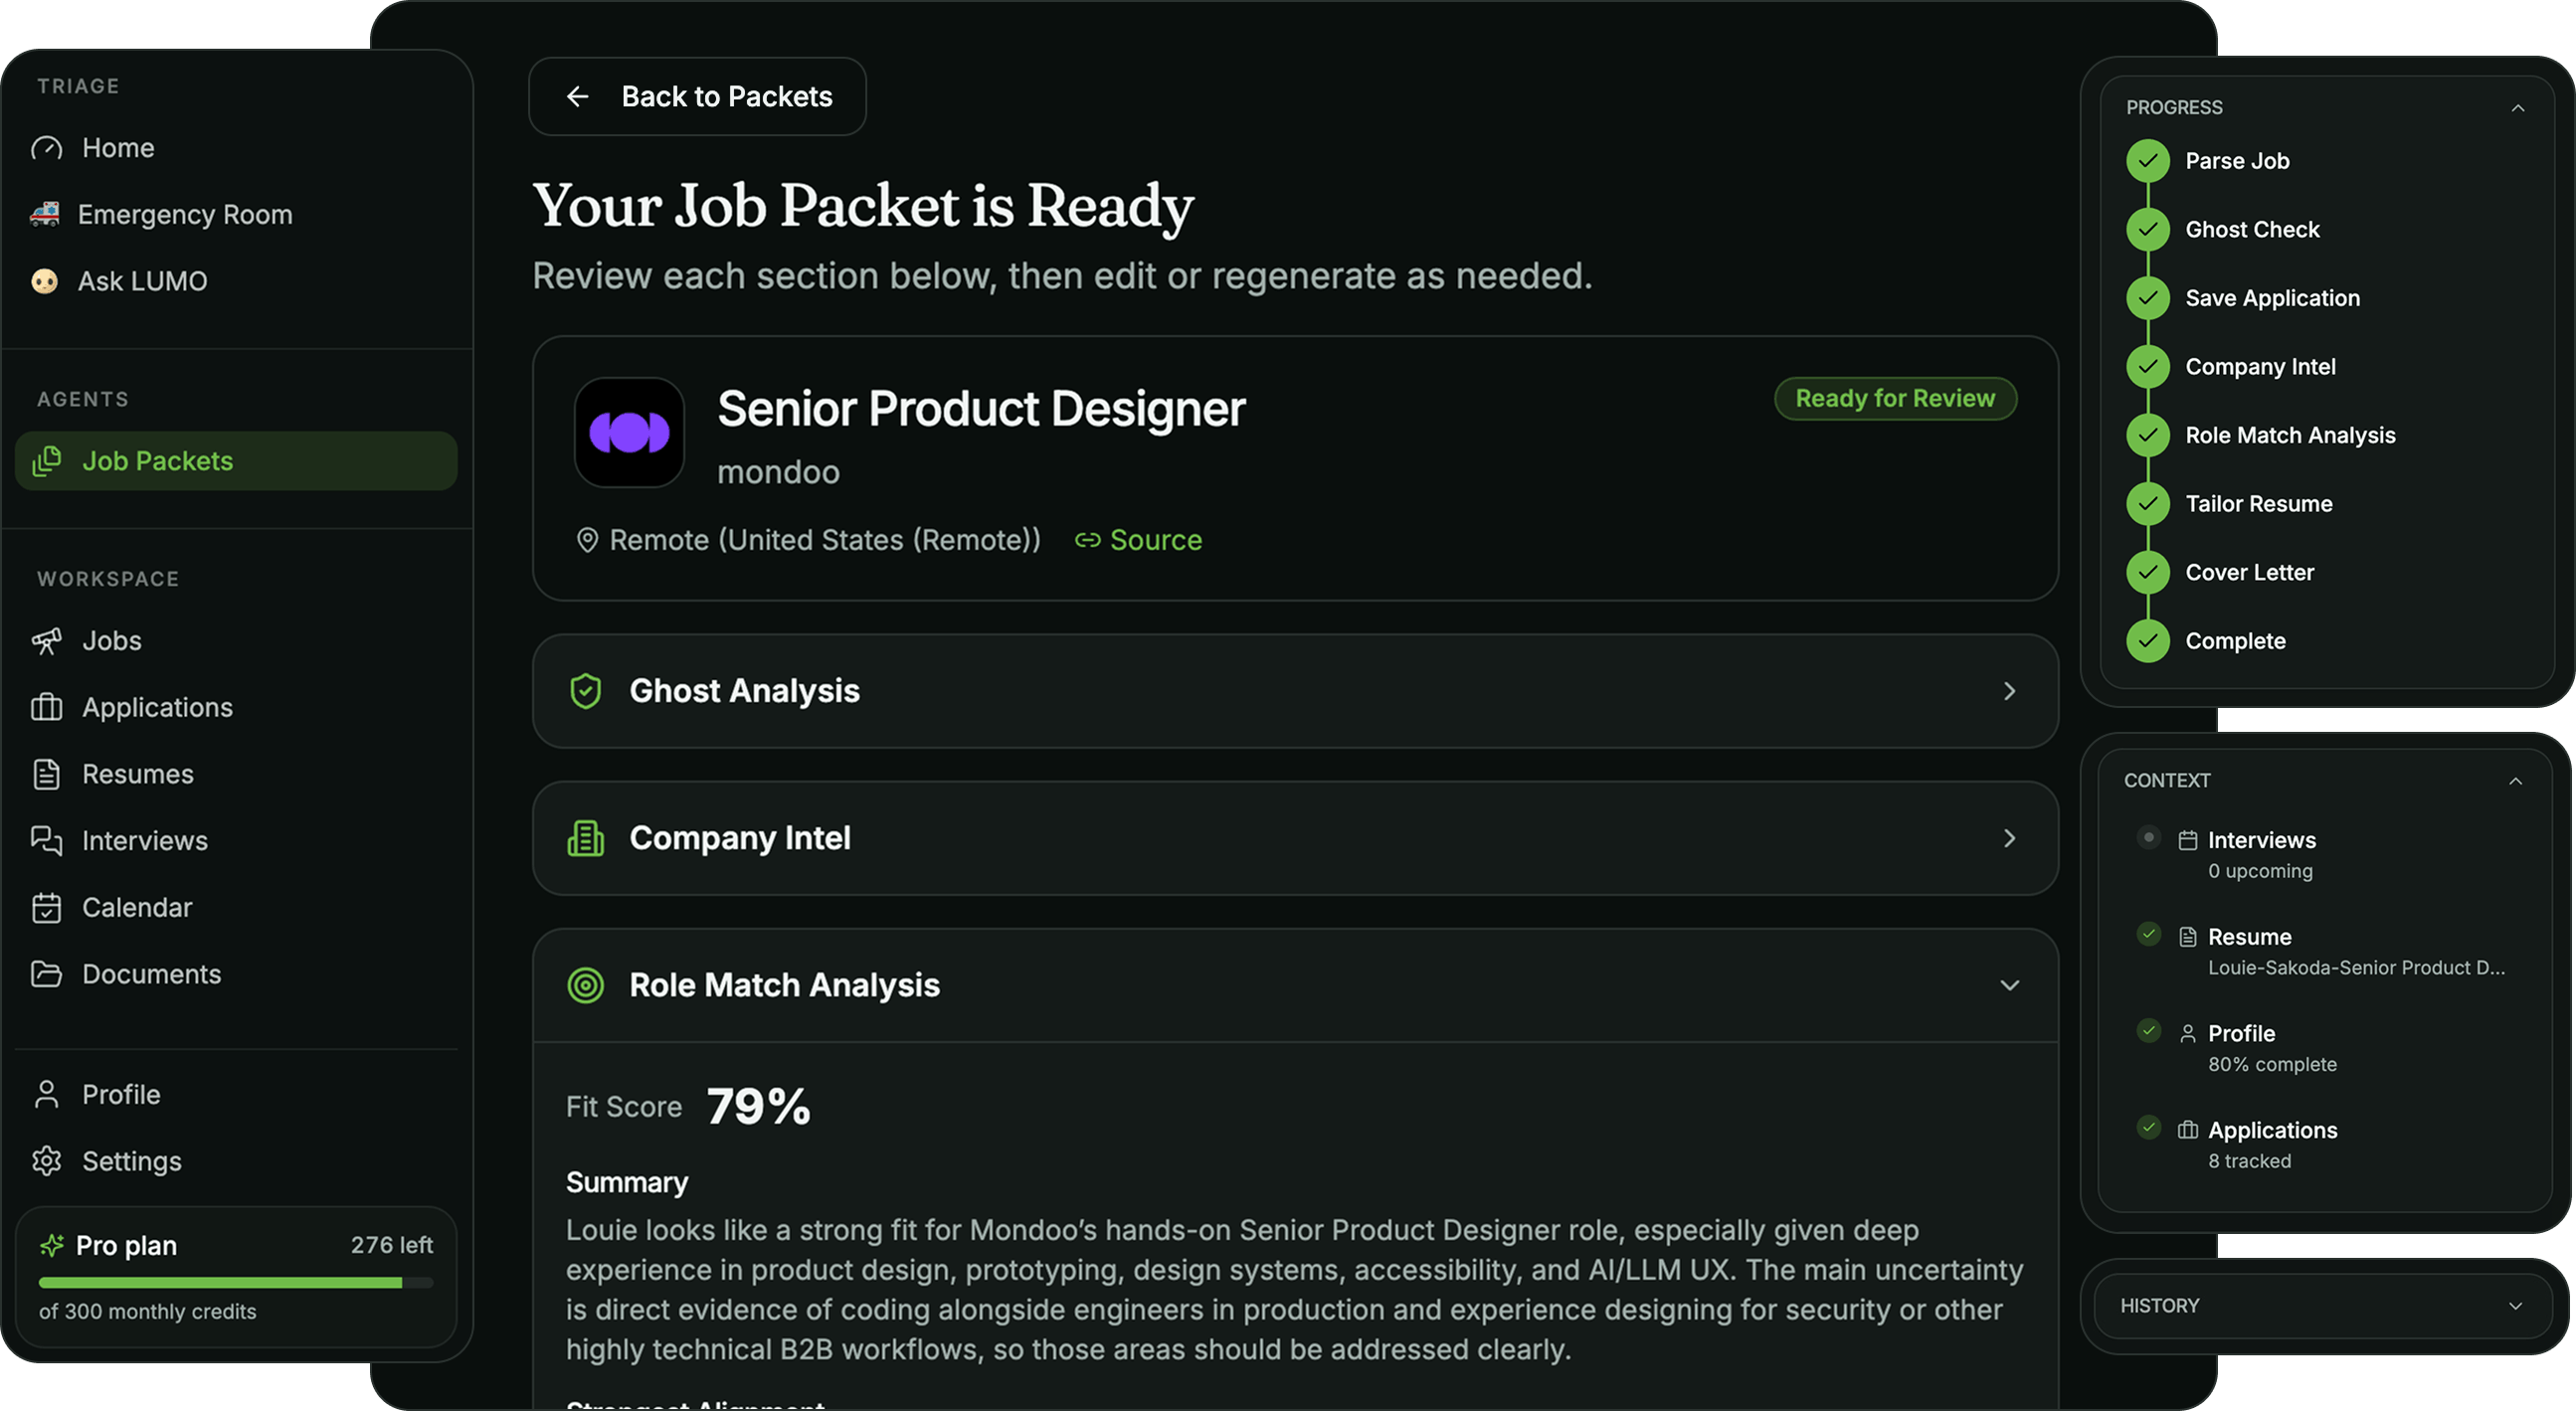
Task: Click the Applications briefcase icon in Context panel
Action: (x=2188, y=1130)
